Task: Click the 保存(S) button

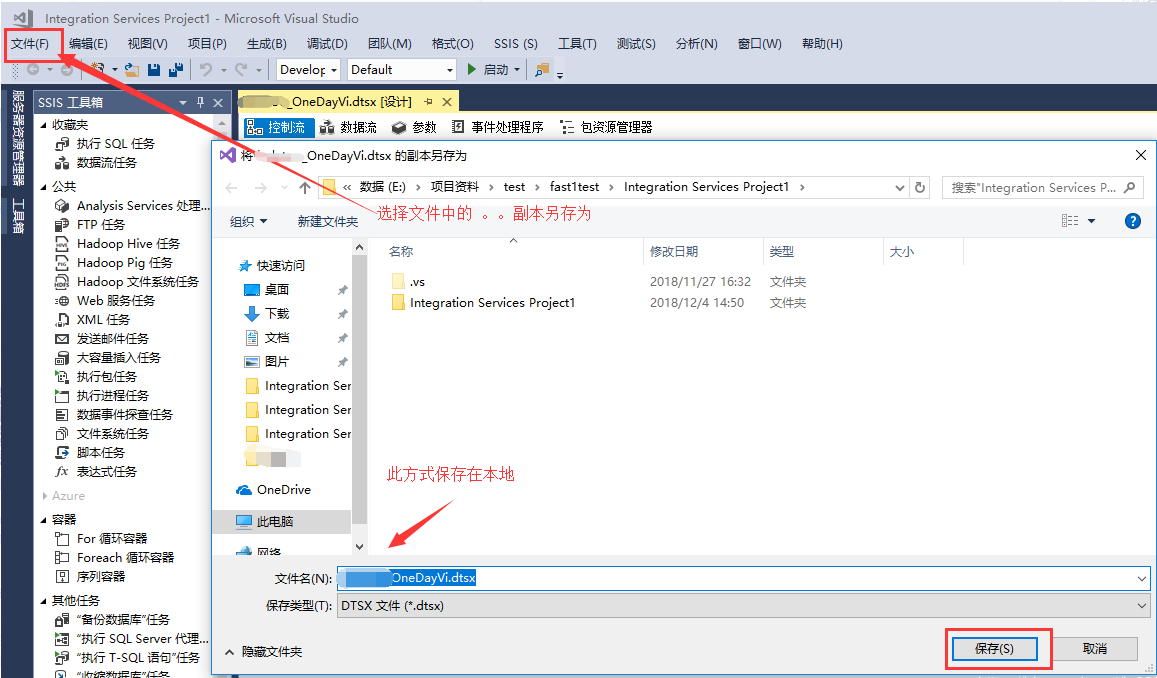Action: click(x=997, y=648)
